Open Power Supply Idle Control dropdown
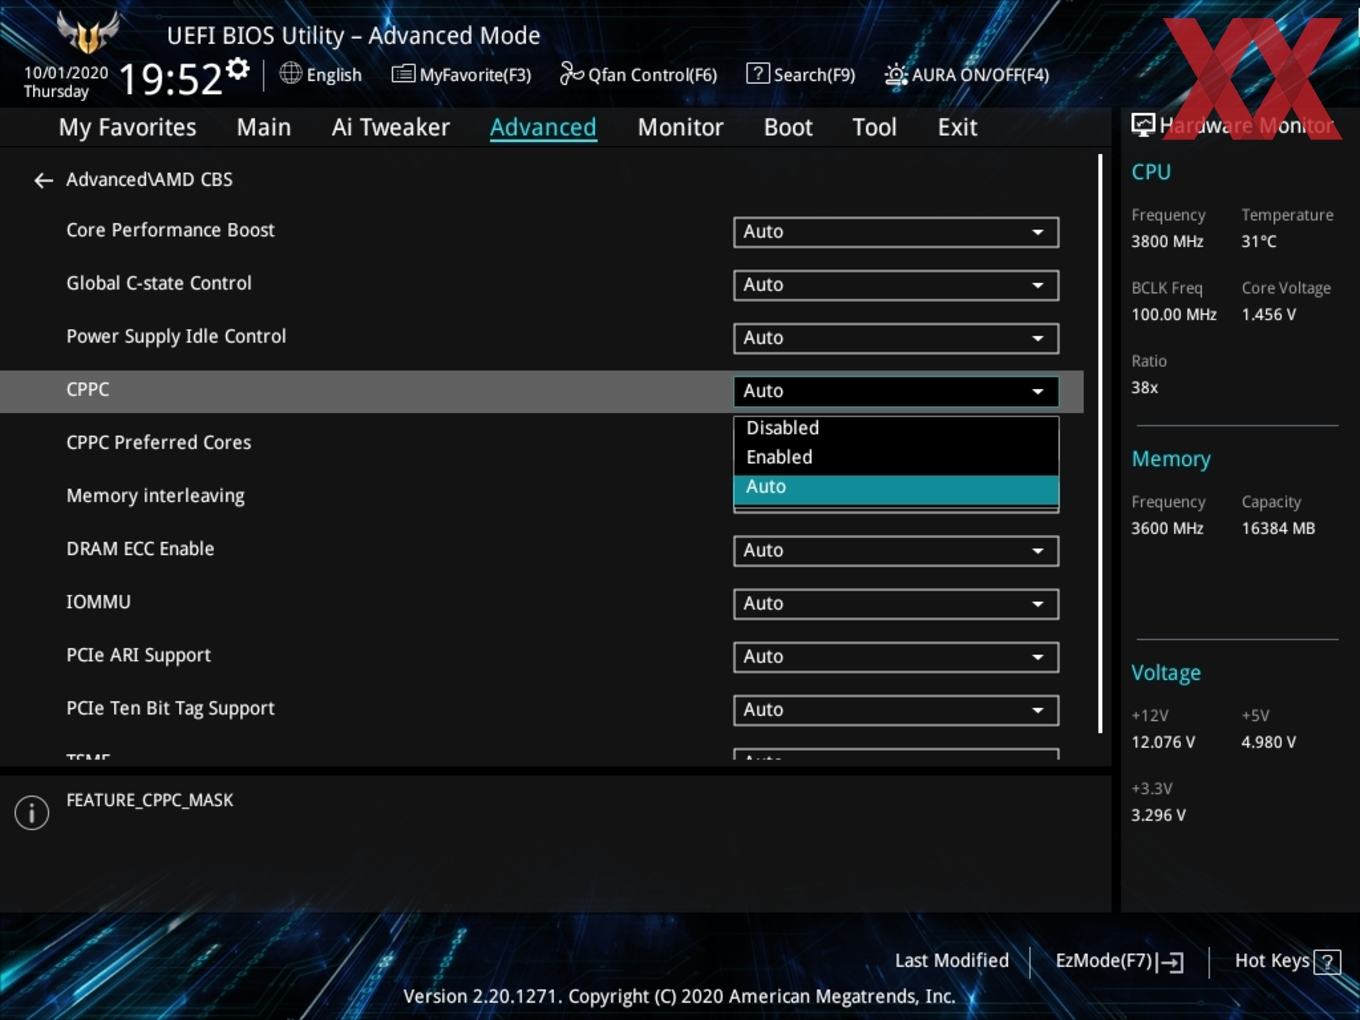This screenshot has width=1360, height=1020. click(x=896, y=338)
